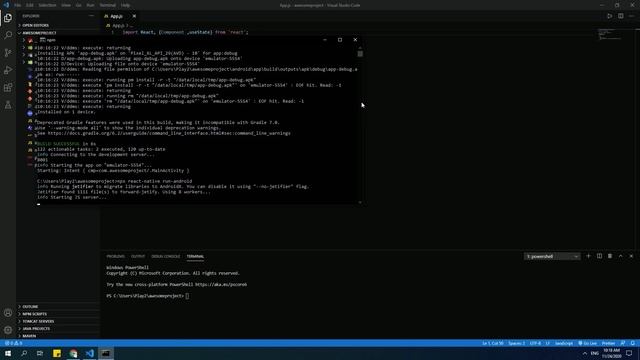Open the Test flask icon view

(8, 105)
